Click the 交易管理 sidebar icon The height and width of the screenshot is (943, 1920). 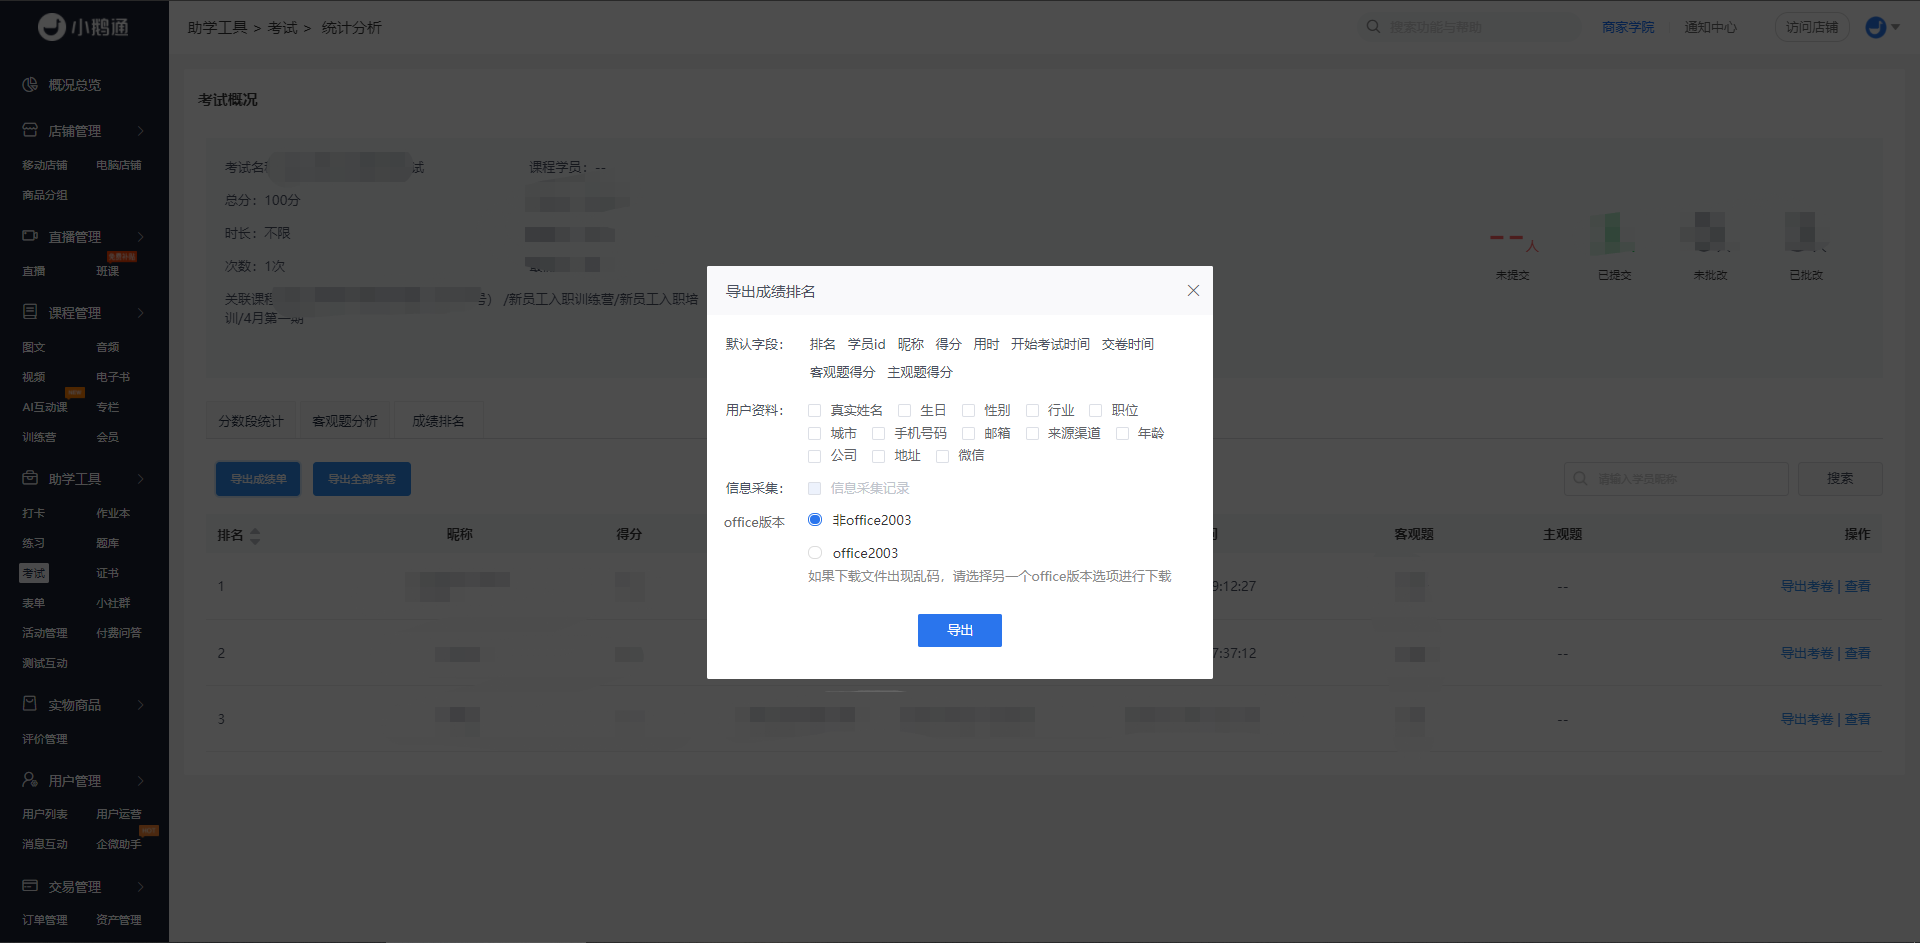pos(30,886)
